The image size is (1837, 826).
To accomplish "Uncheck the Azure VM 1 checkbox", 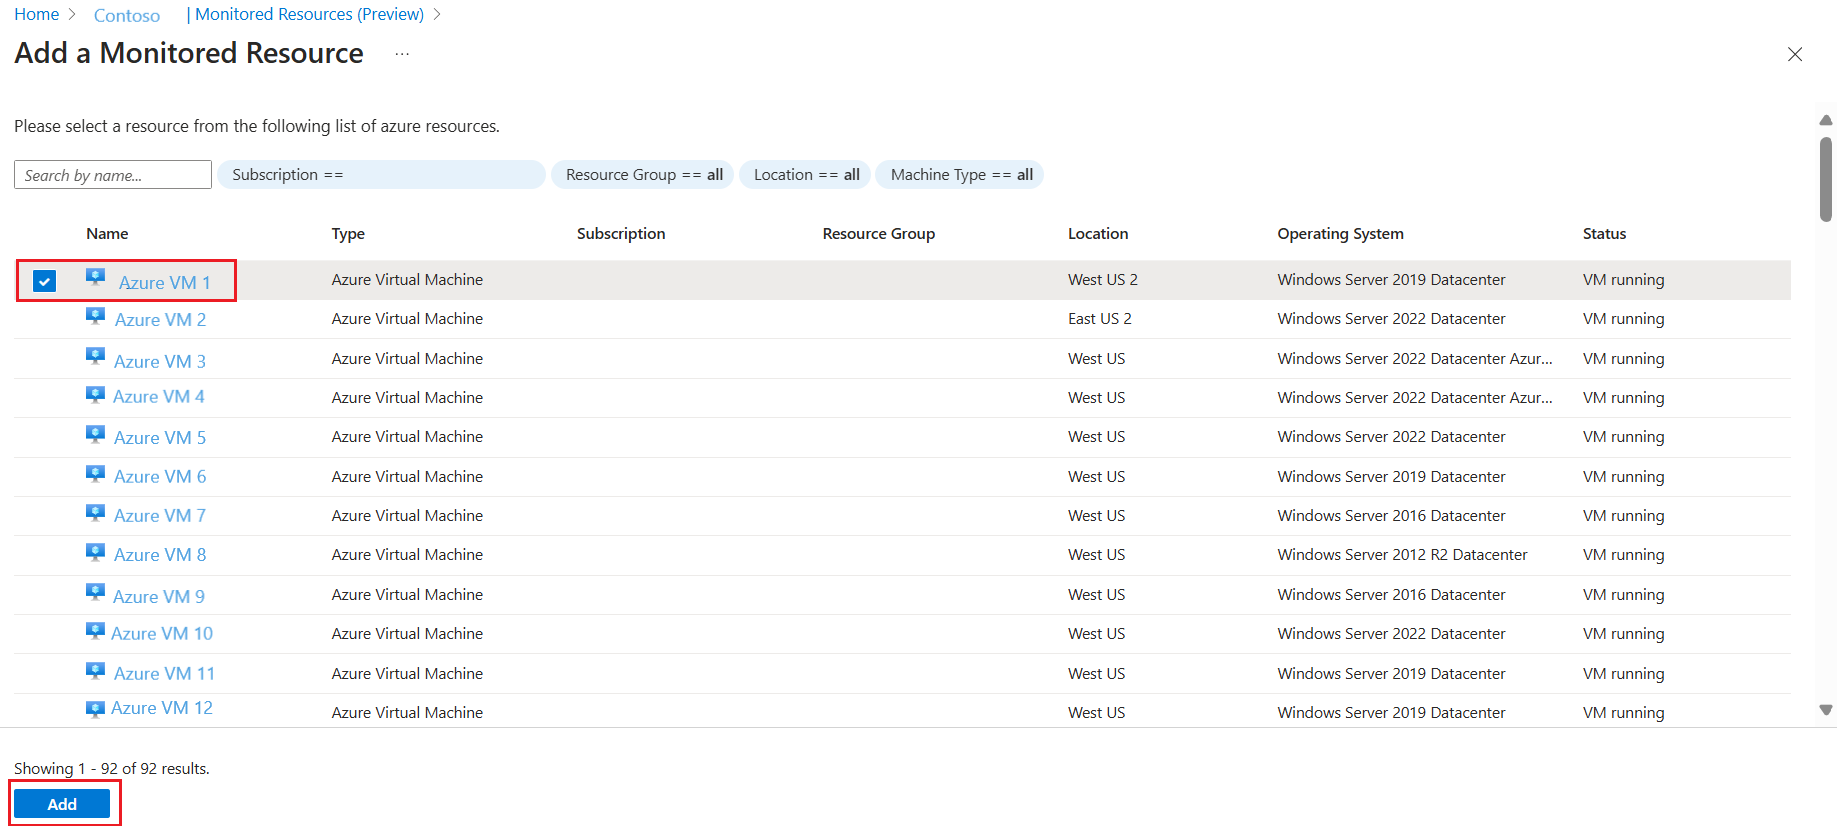I will tap(44, 281).
